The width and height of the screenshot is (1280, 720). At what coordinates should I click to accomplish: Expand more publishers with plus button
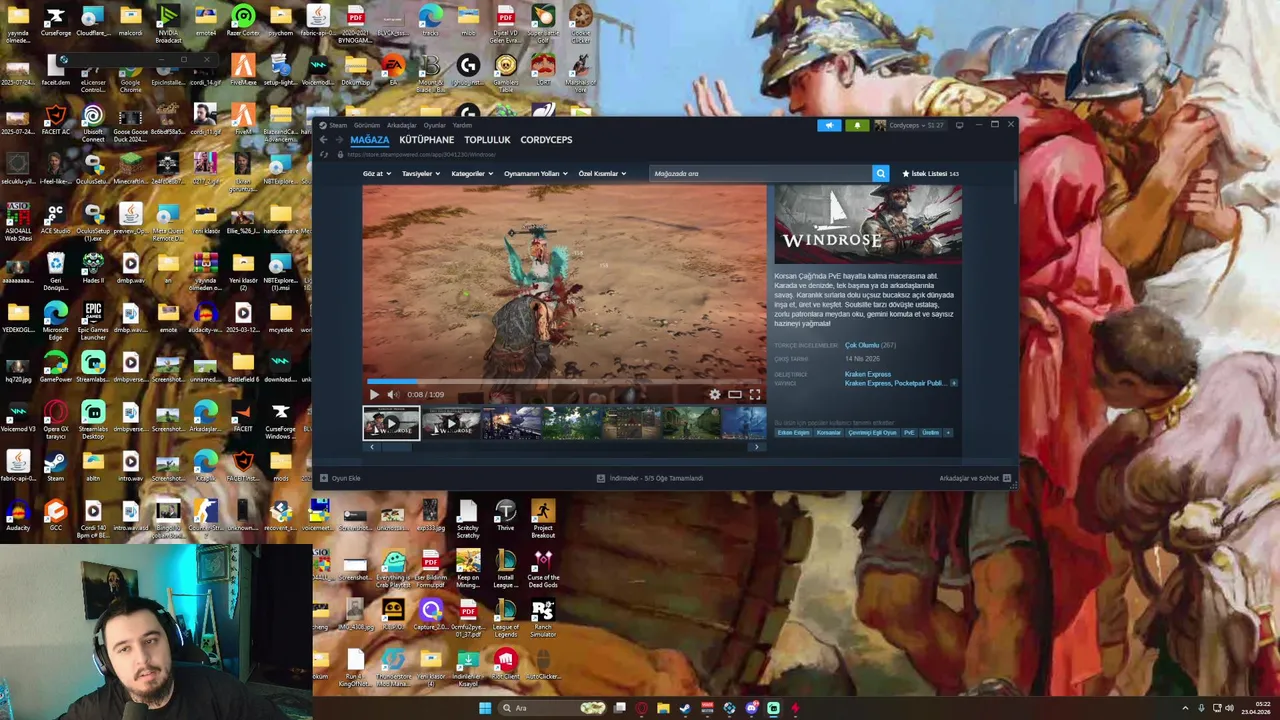pyautogui.click(x=953, y=383)
